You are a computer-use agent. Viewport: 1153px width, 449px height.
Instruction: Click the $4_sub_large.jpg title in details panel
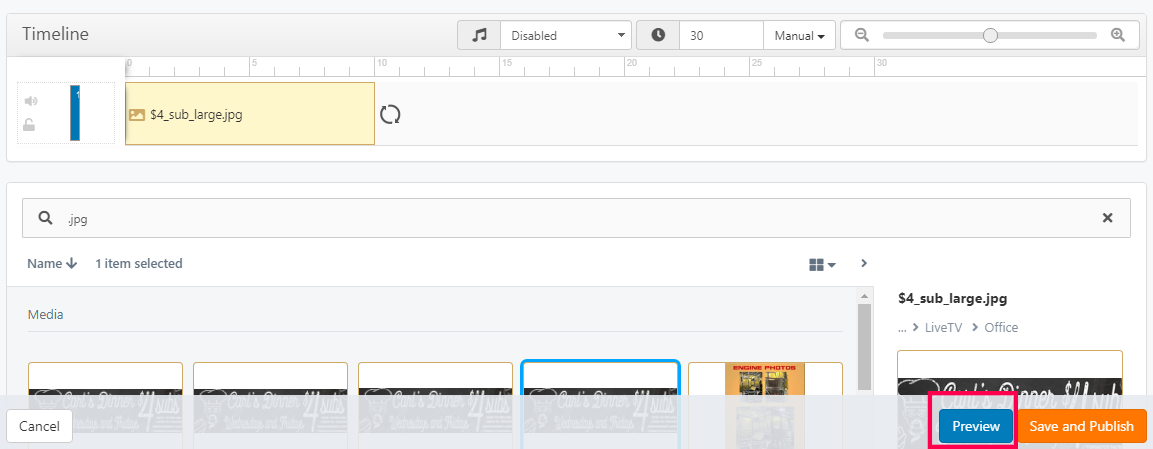point(952,298)
